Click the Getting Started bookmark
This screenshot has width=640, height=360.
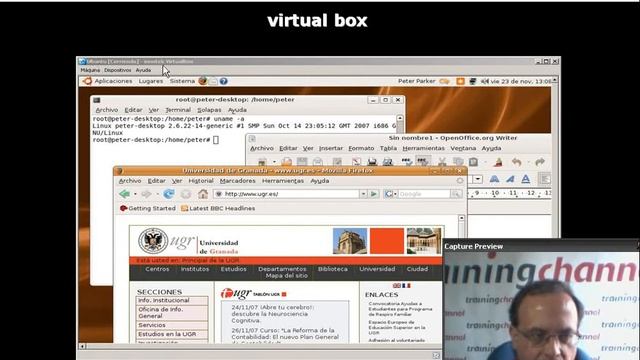tap(148, 208)
